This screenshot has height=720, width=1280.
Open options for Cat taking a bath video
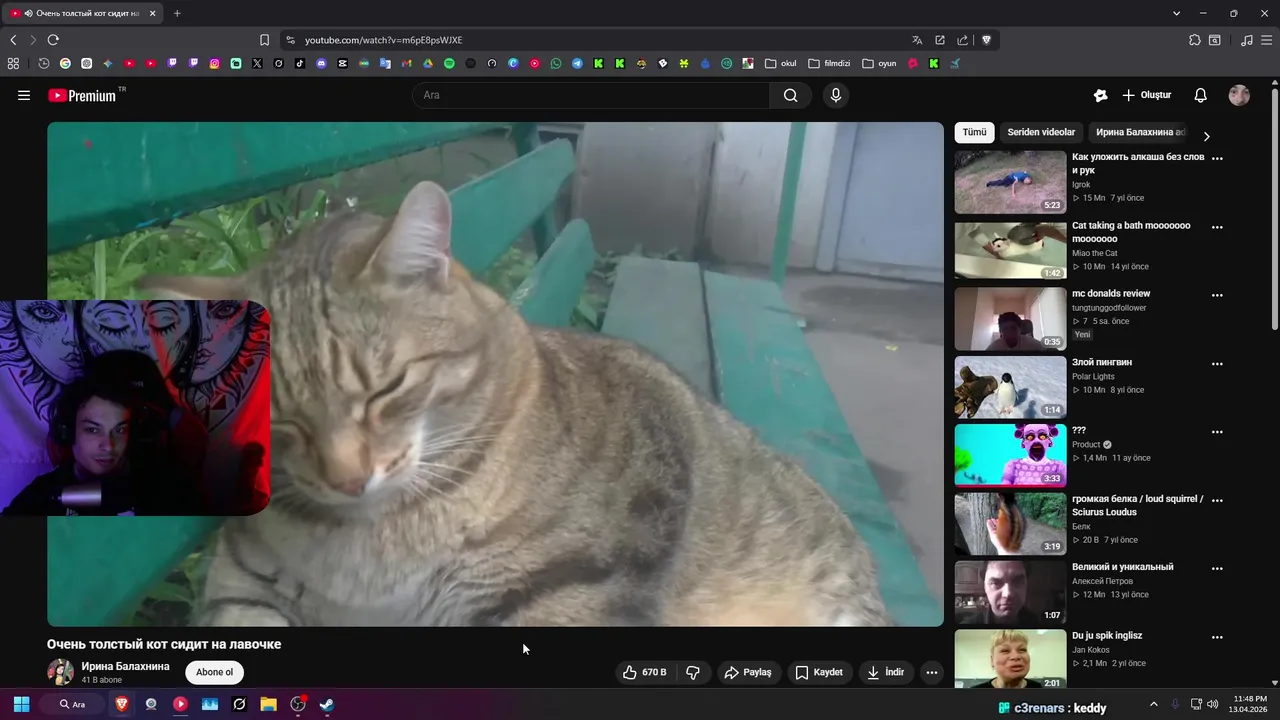[1217, 227]
